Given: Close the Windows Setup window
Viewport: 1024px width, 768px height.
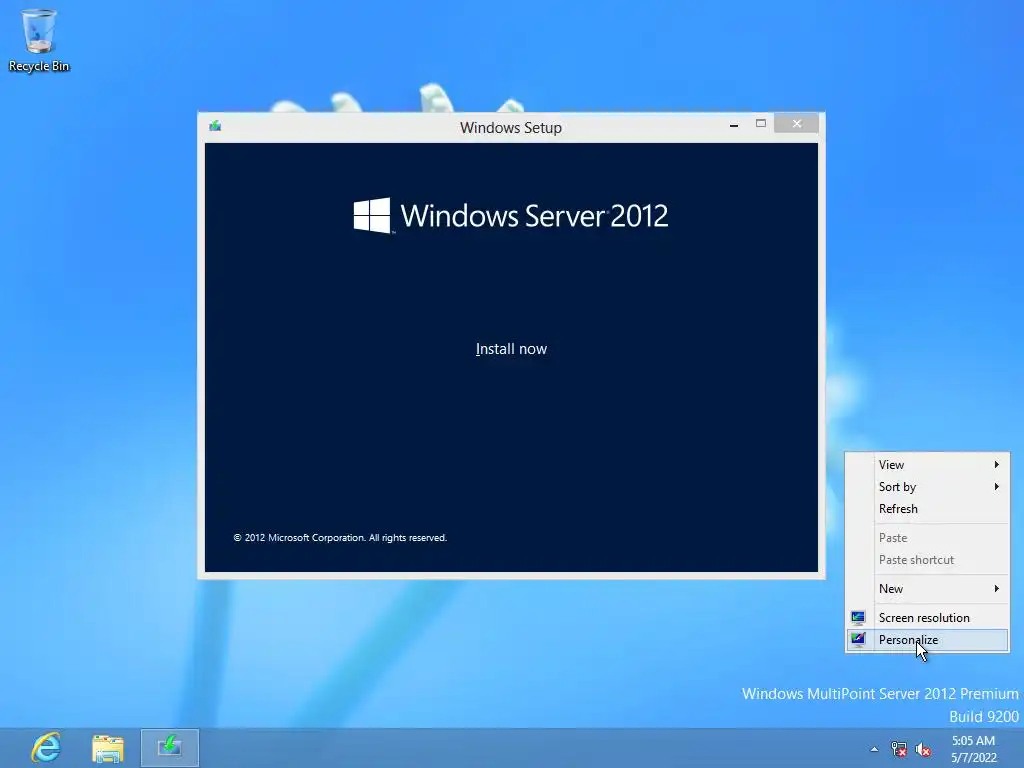Looking at the screenshot, I should 797,123.
